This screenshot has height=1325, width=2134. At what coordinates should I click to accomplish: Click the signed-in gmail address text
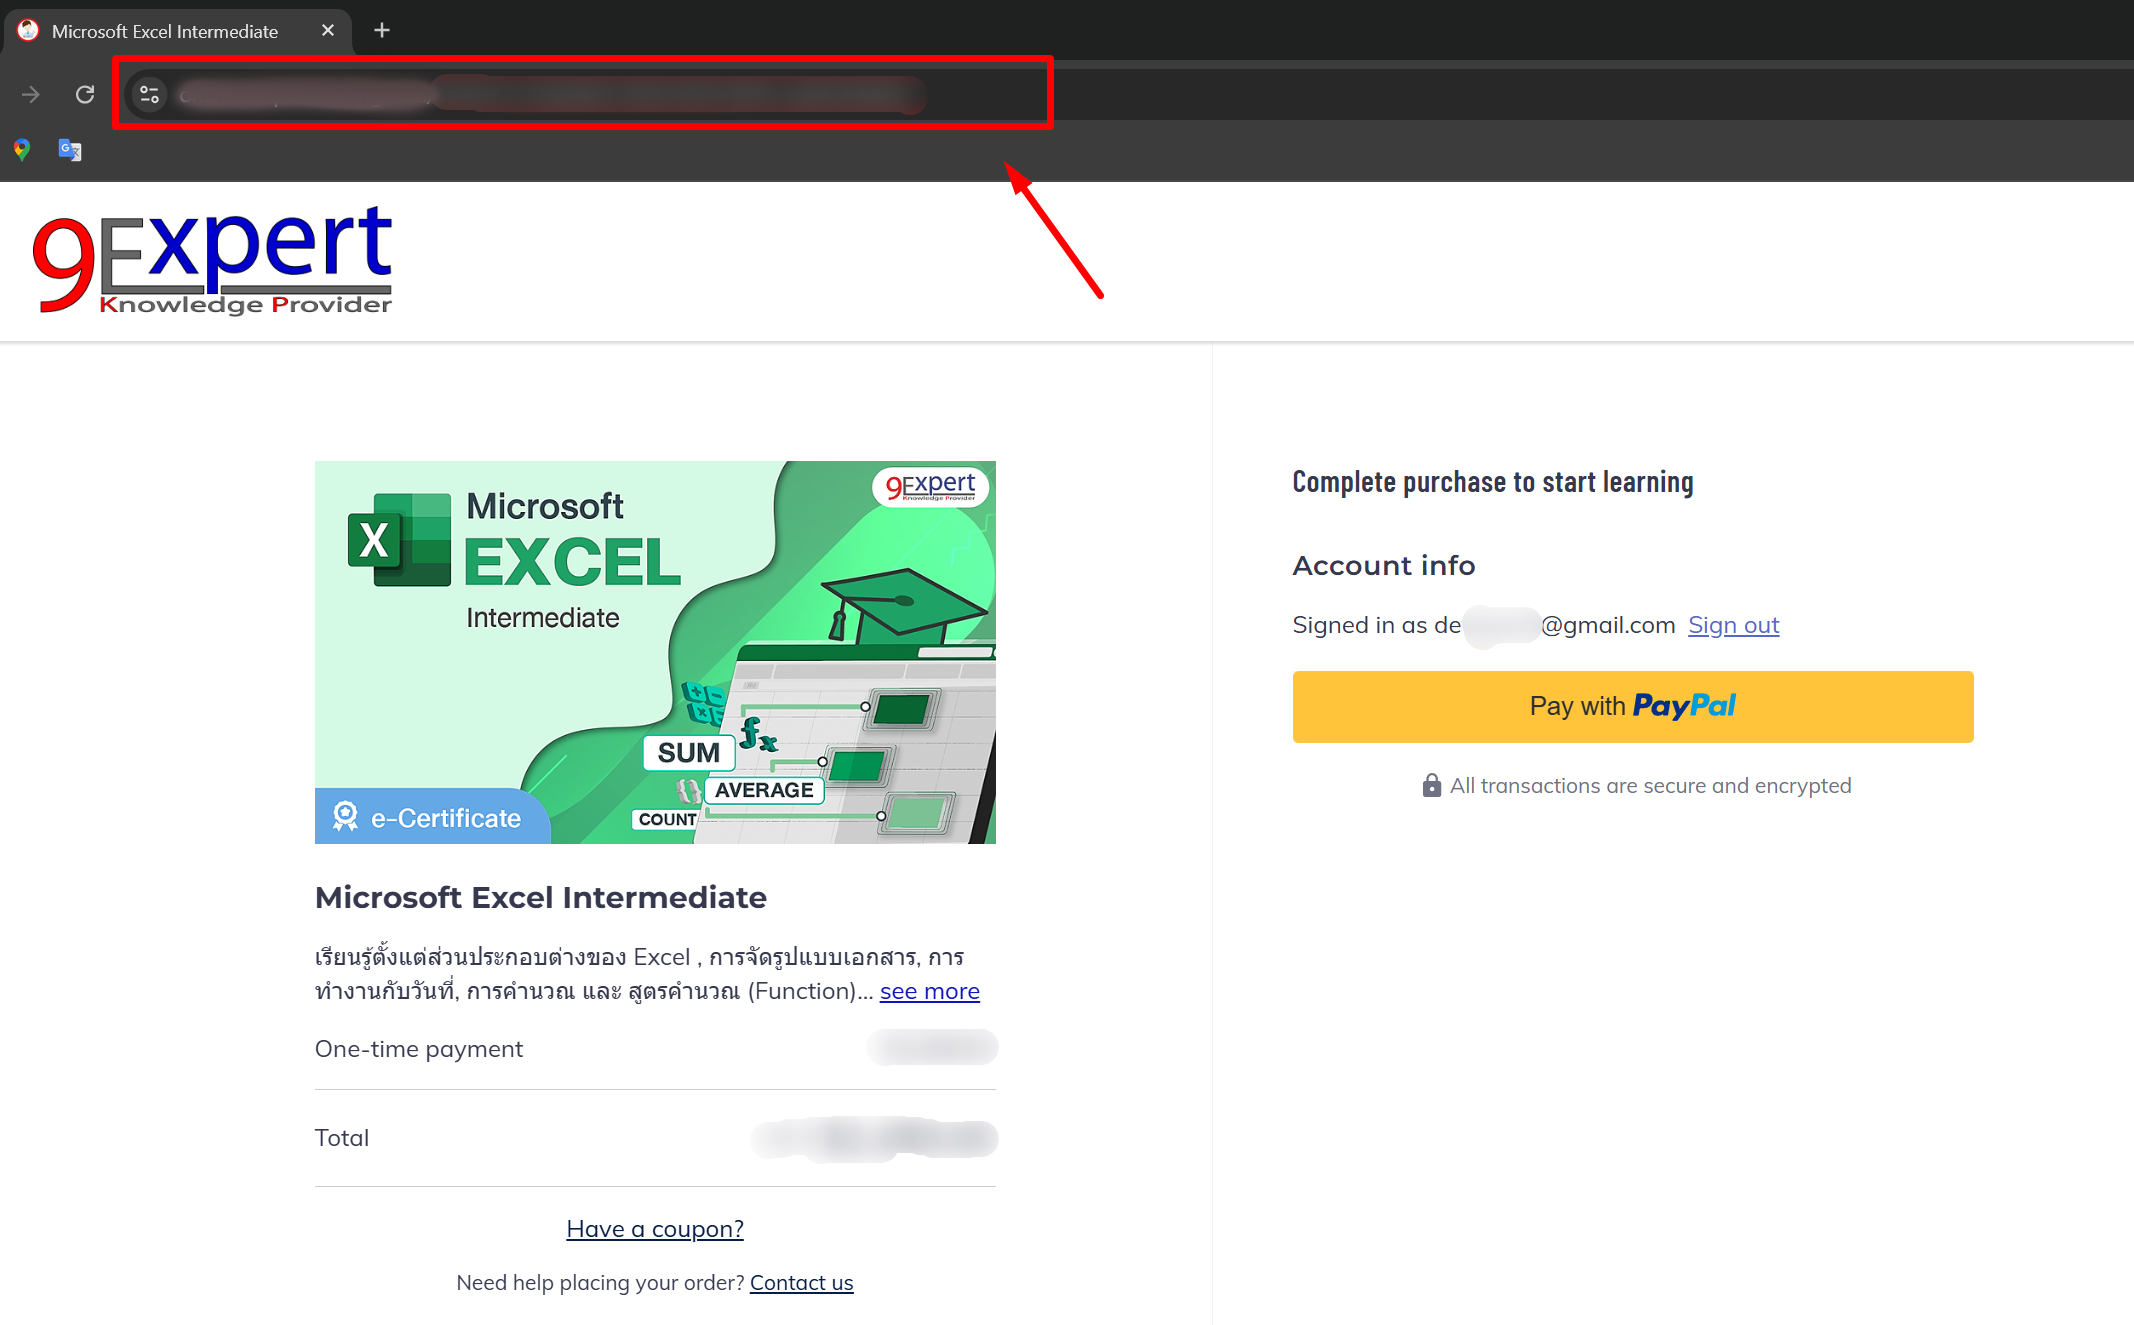(1555, 625)
